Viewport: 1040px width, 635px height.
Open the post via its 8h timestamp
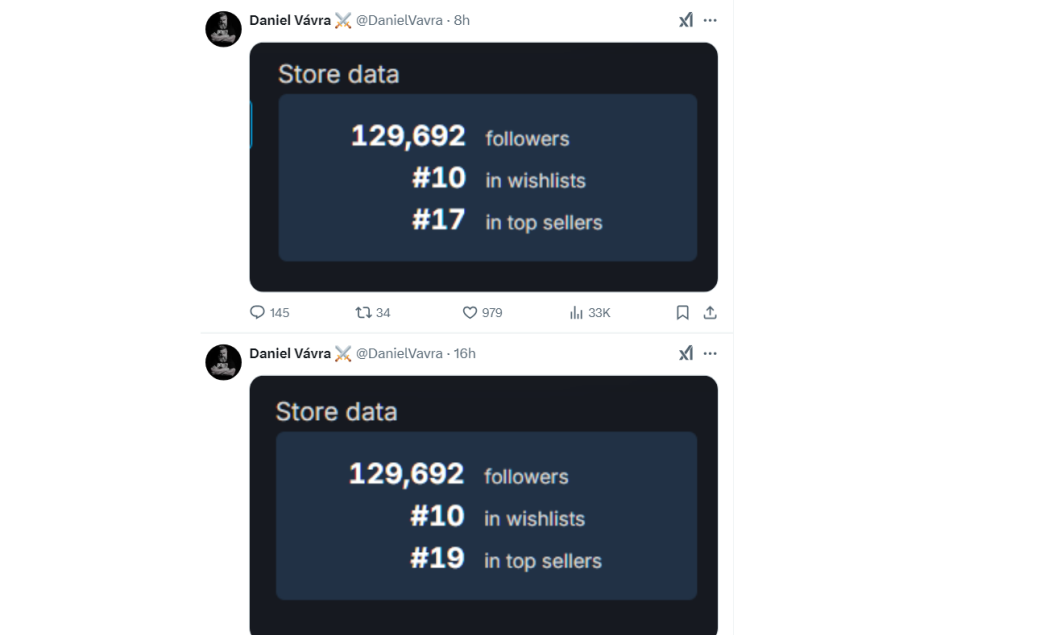click(x=462, y=20)
